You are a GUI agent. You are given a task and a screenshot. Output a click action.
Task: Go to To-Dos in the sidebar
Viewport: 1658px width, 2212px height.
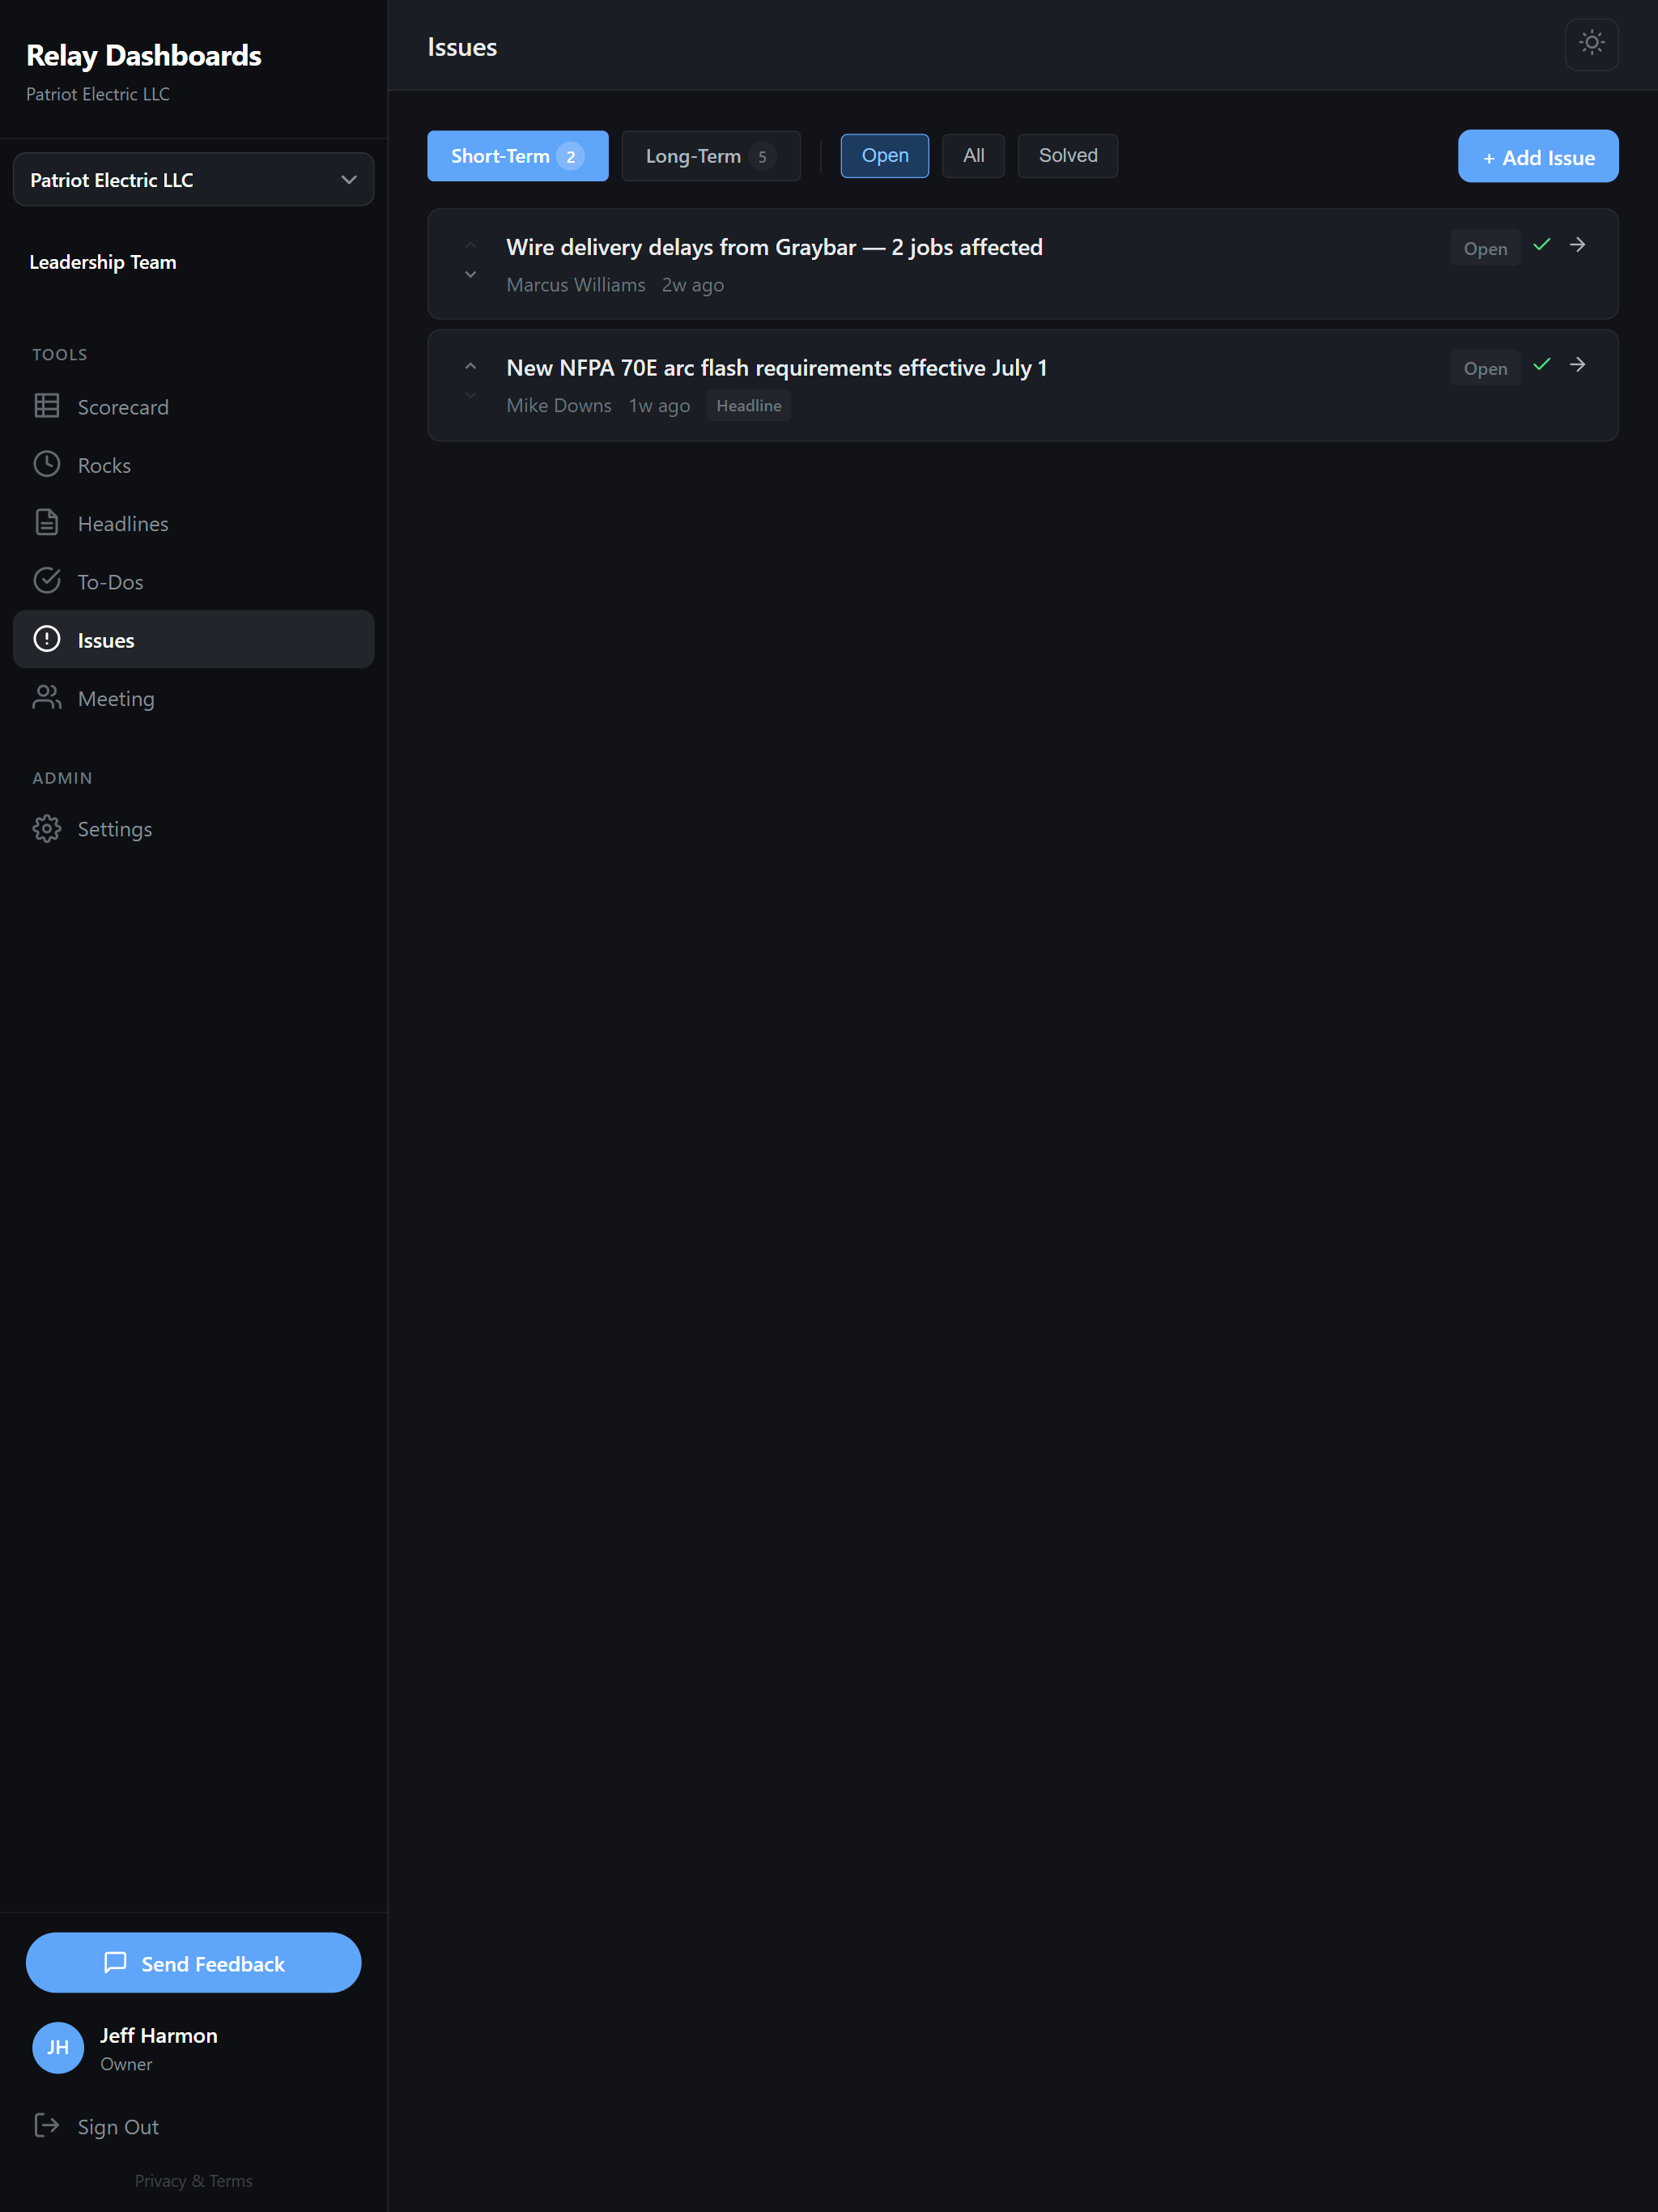[193, 581]
